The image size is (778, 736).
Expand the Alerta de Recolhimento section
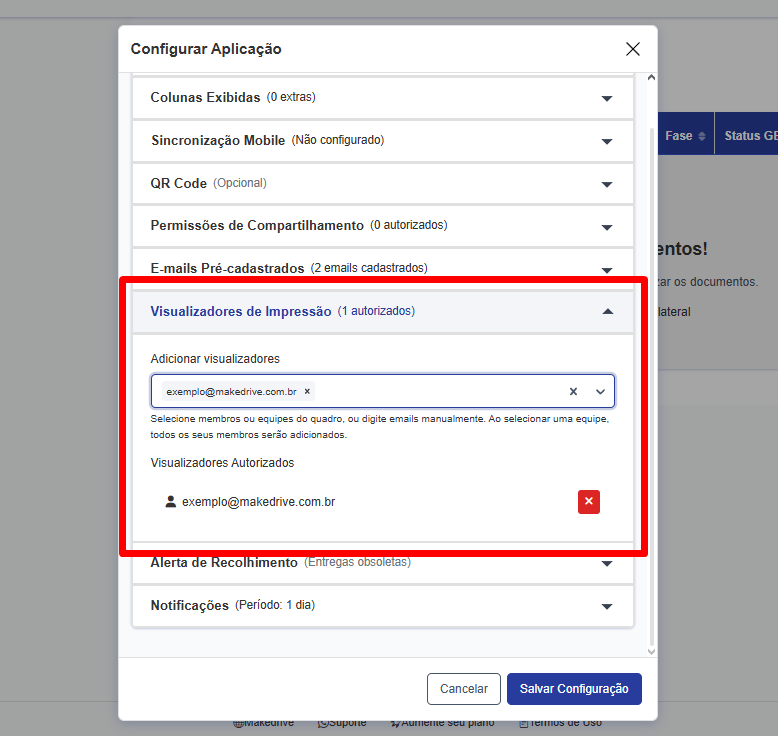click(x=606, y=563)
